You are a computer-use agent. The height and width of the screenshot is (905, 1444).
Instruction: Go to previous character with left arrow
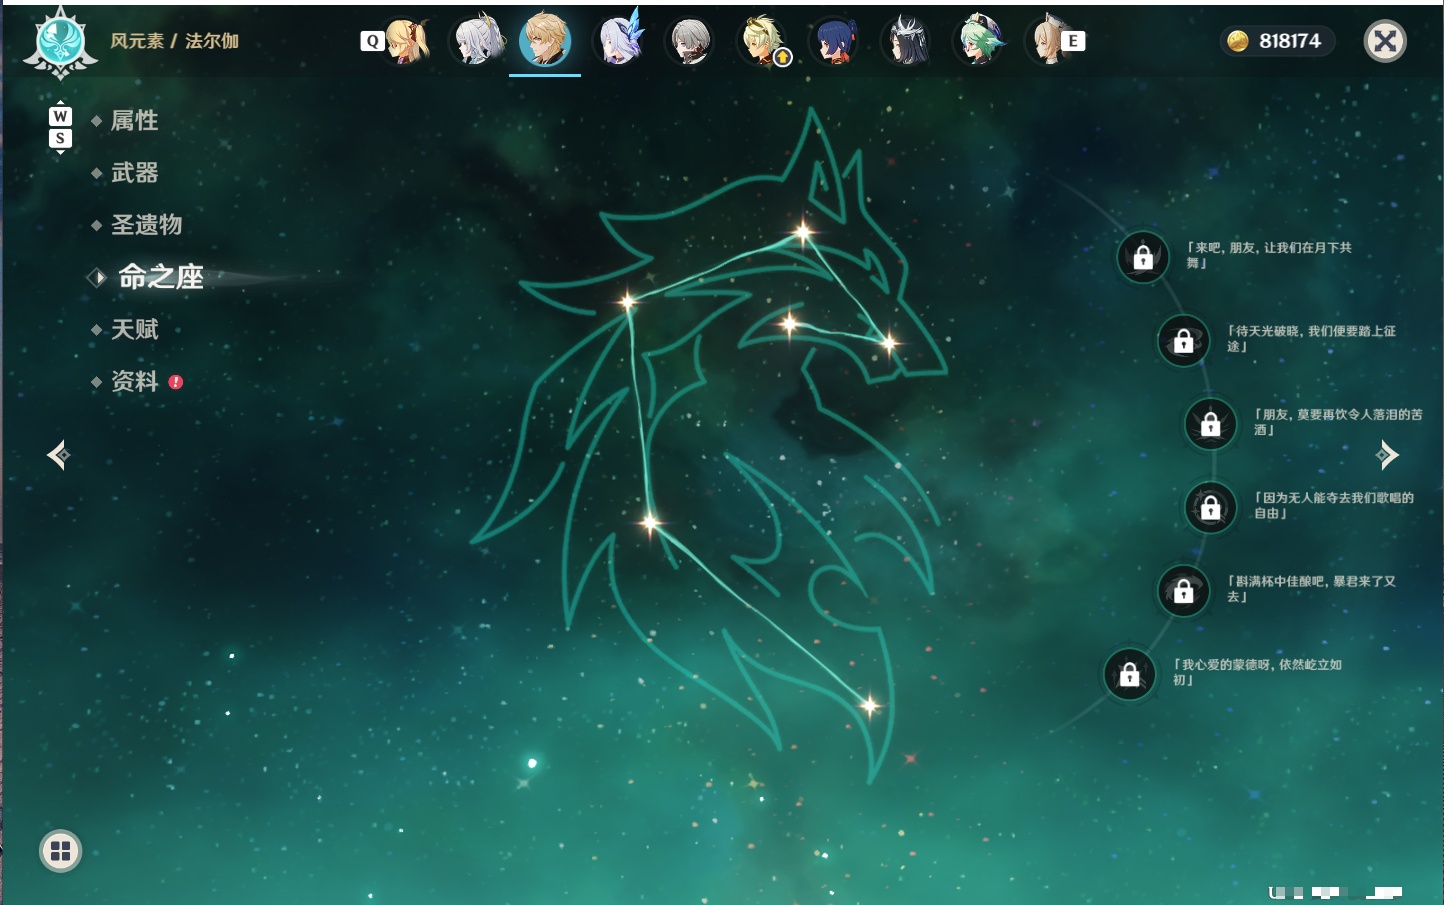point(58,455)
